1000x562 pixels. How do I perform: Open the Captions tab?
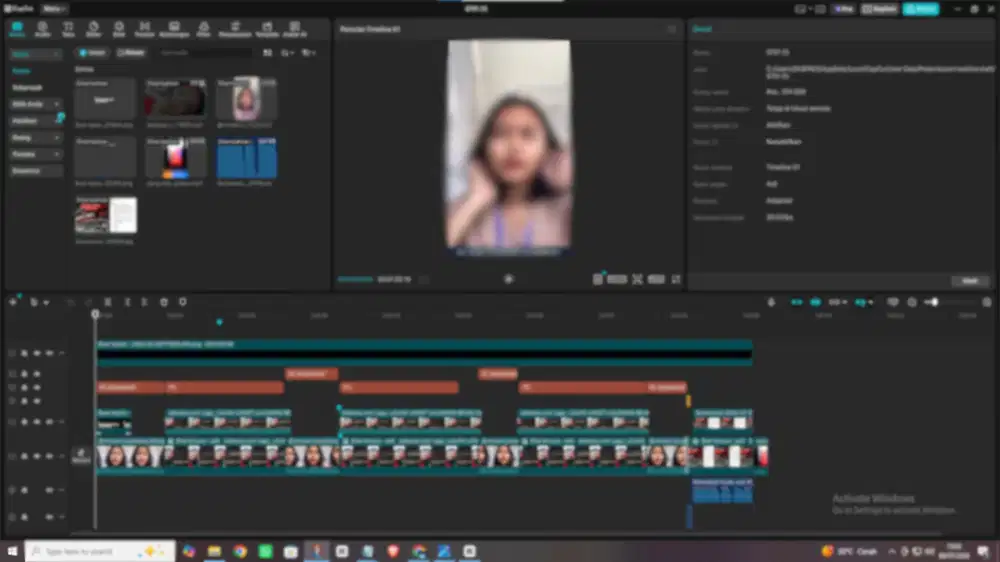[x=174, y=29]
